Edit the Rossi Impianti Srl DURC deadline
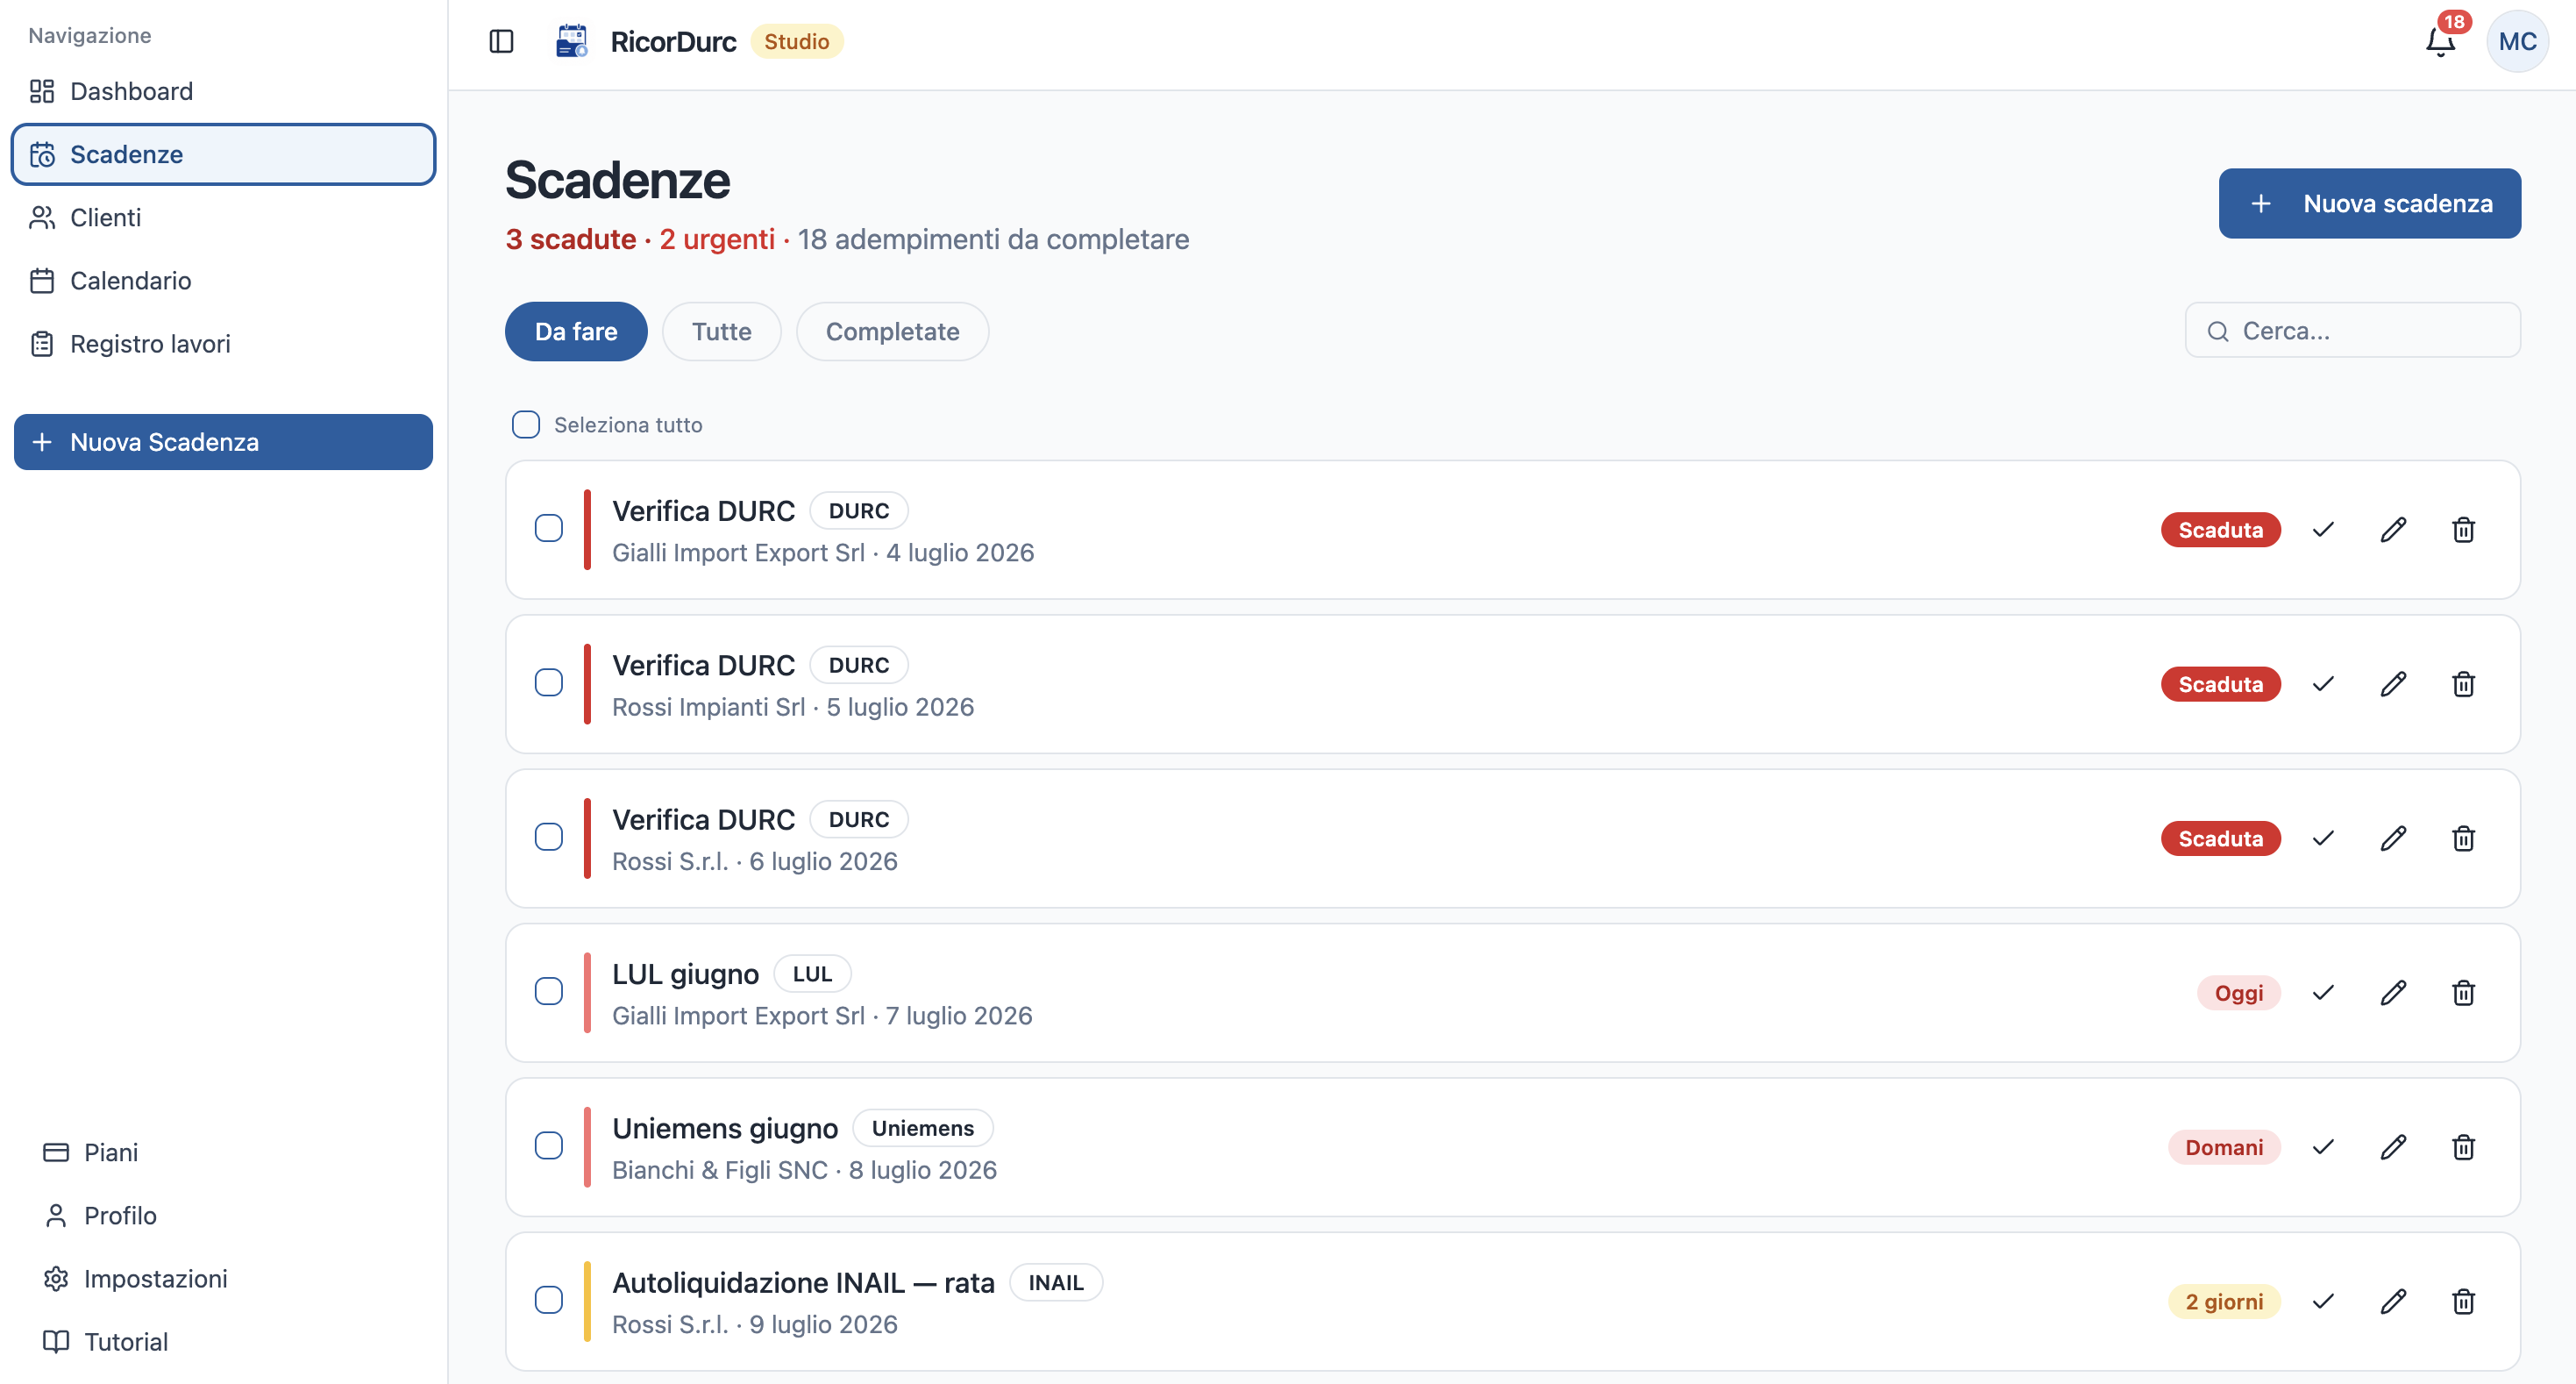Image resolution: width=2576 pixels, height=1384 pixels. (x=2393, y=684)
